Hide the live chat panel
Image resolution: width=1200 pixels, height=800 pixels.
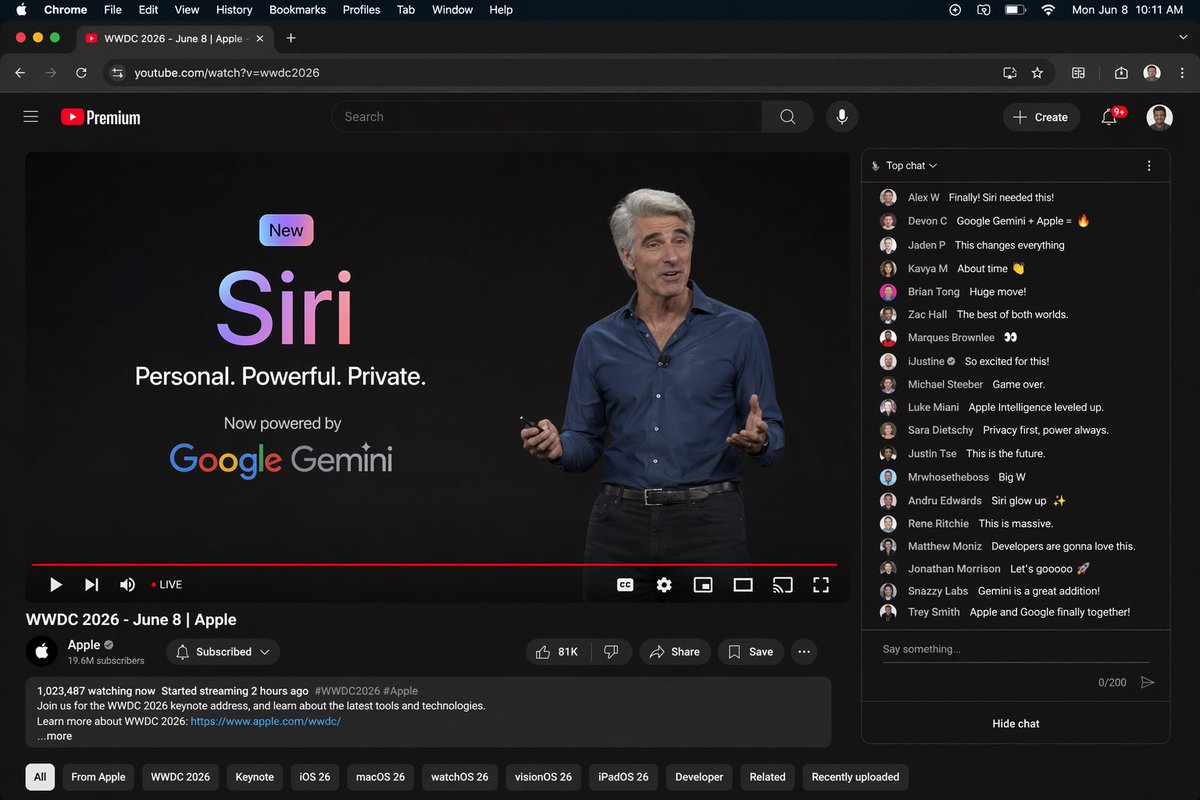click(1015, 724)
